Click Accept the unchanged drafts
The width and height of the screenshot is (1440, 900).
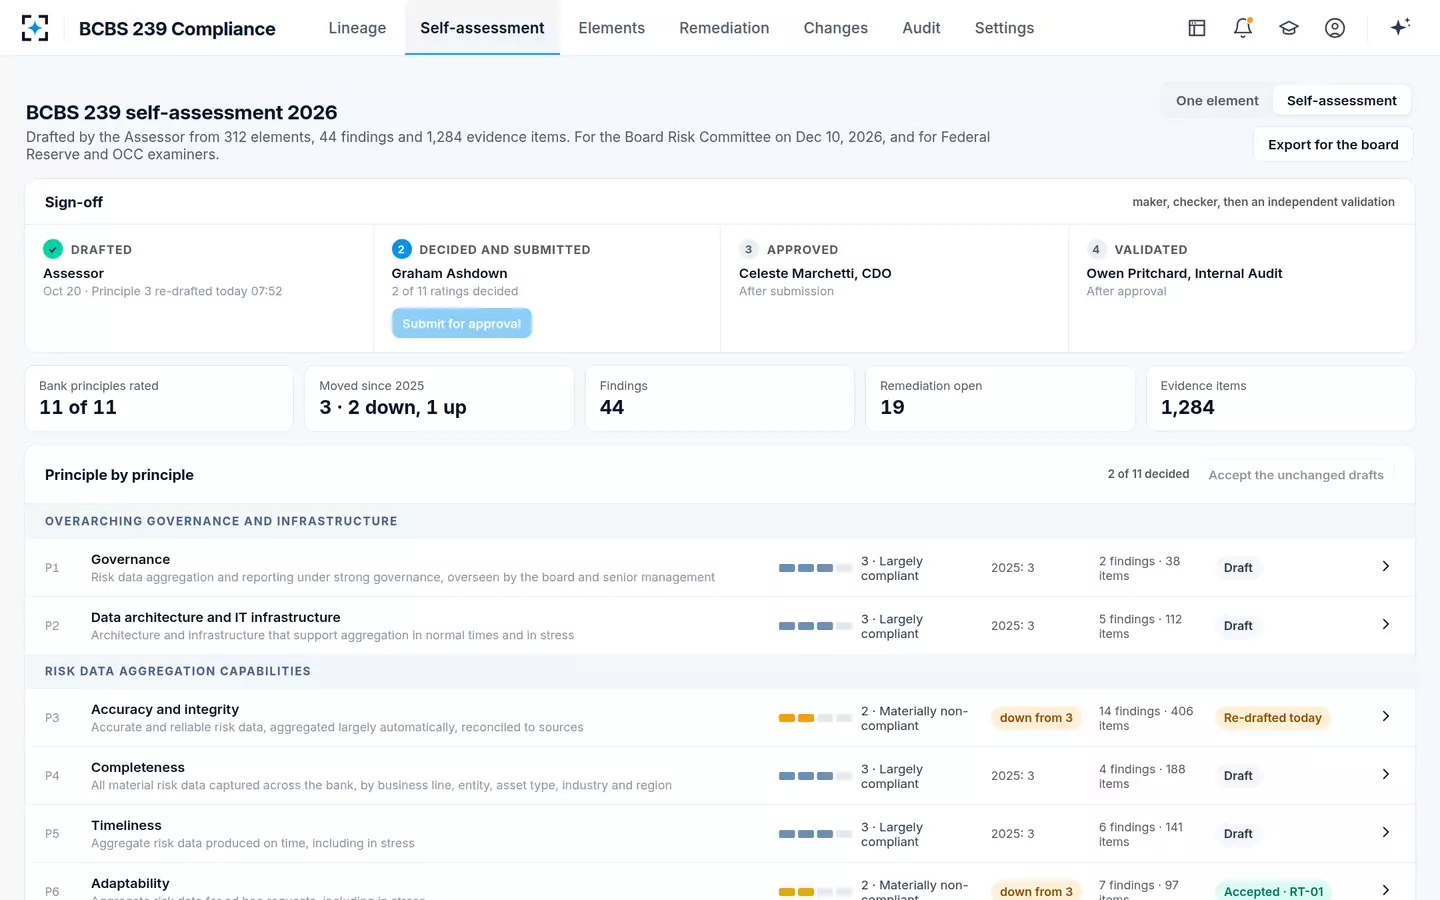(x=1296, y=475)
